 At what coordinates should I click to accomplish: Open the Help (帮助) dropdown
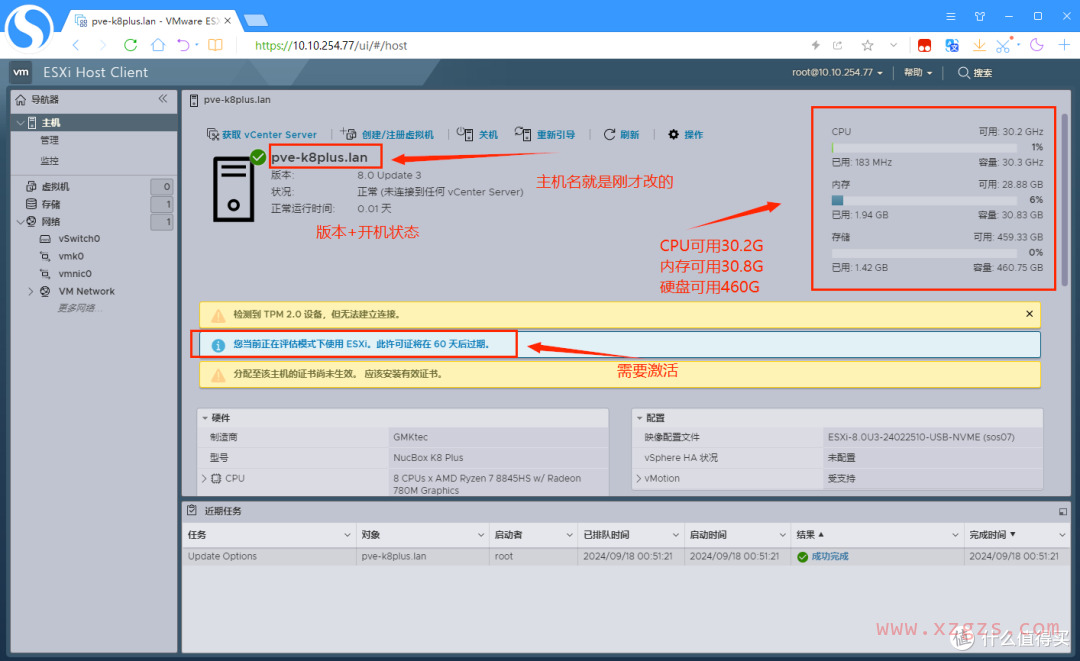coord(915,72)
